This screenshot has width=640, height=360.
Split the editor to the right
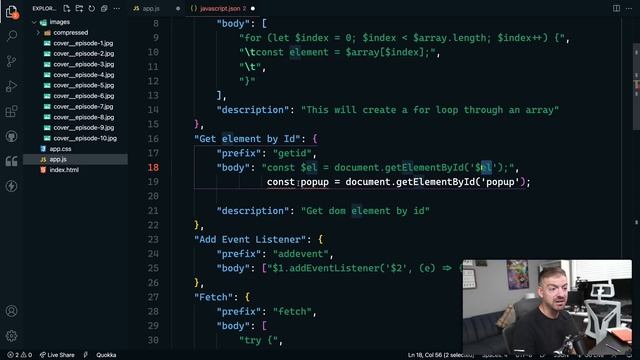616,8
